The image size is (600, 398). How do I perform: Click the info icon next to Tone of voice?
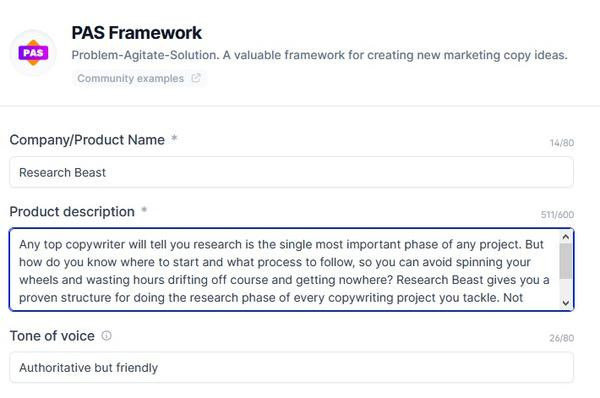(106, 336)
